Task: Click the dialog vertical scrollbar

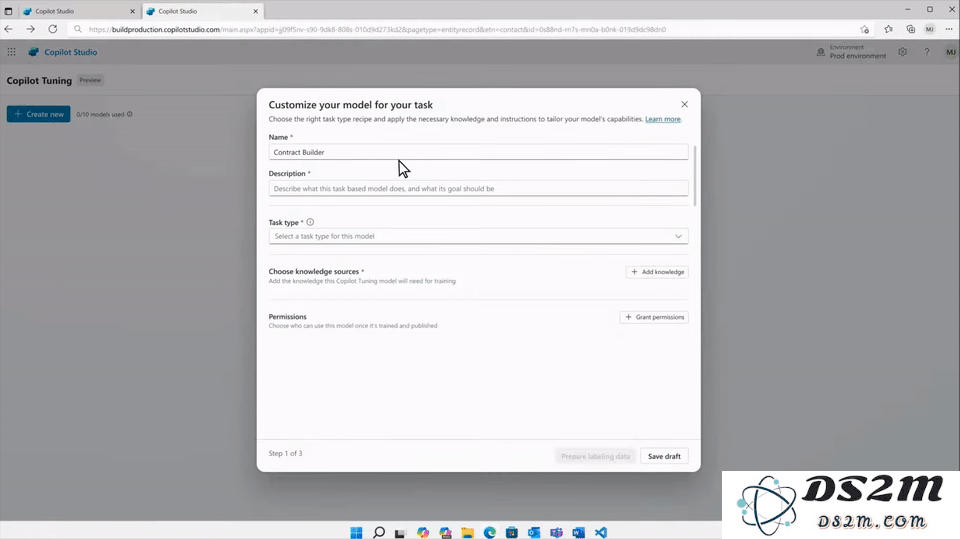Action: point(694,176)
